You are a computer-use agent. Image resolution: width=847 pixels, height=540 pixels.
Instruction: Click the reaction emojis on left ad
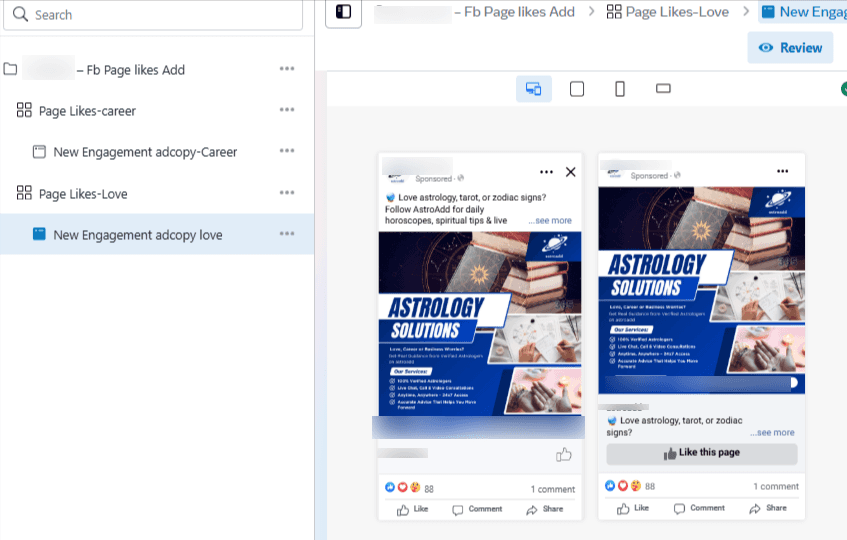pyautogui.click(x=402, y=488)
